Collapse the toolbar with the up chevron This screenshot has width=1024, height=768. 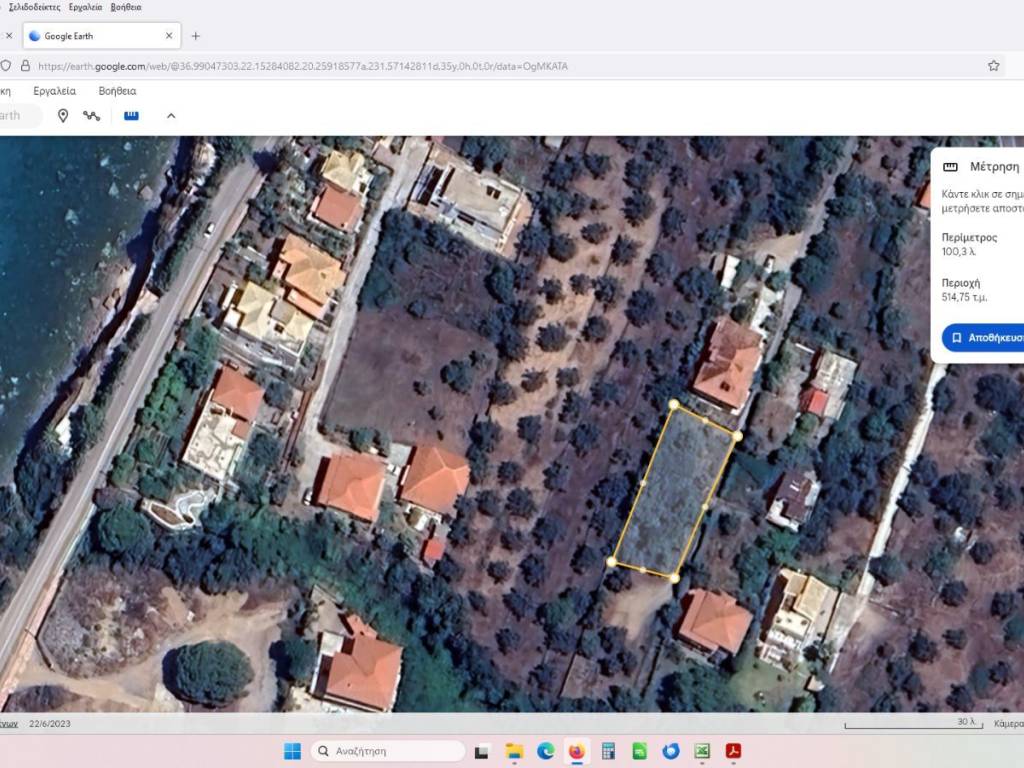click(171, 116)
